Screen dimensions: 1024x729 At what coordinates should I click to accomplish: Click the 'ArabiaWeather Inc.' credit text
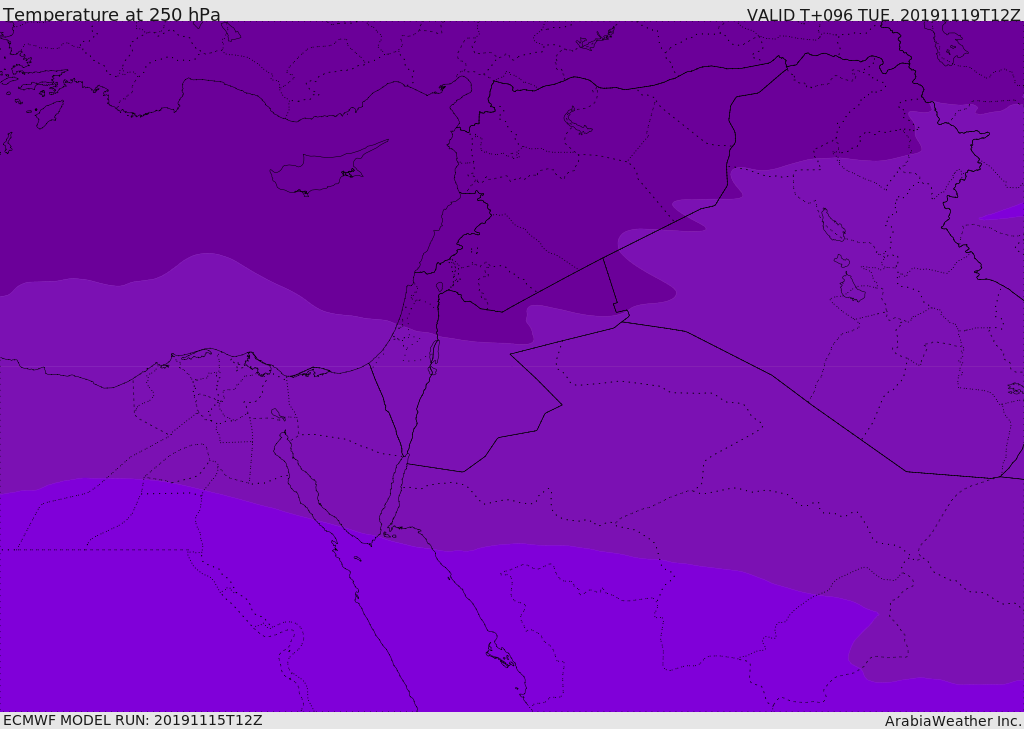[954, 721]
